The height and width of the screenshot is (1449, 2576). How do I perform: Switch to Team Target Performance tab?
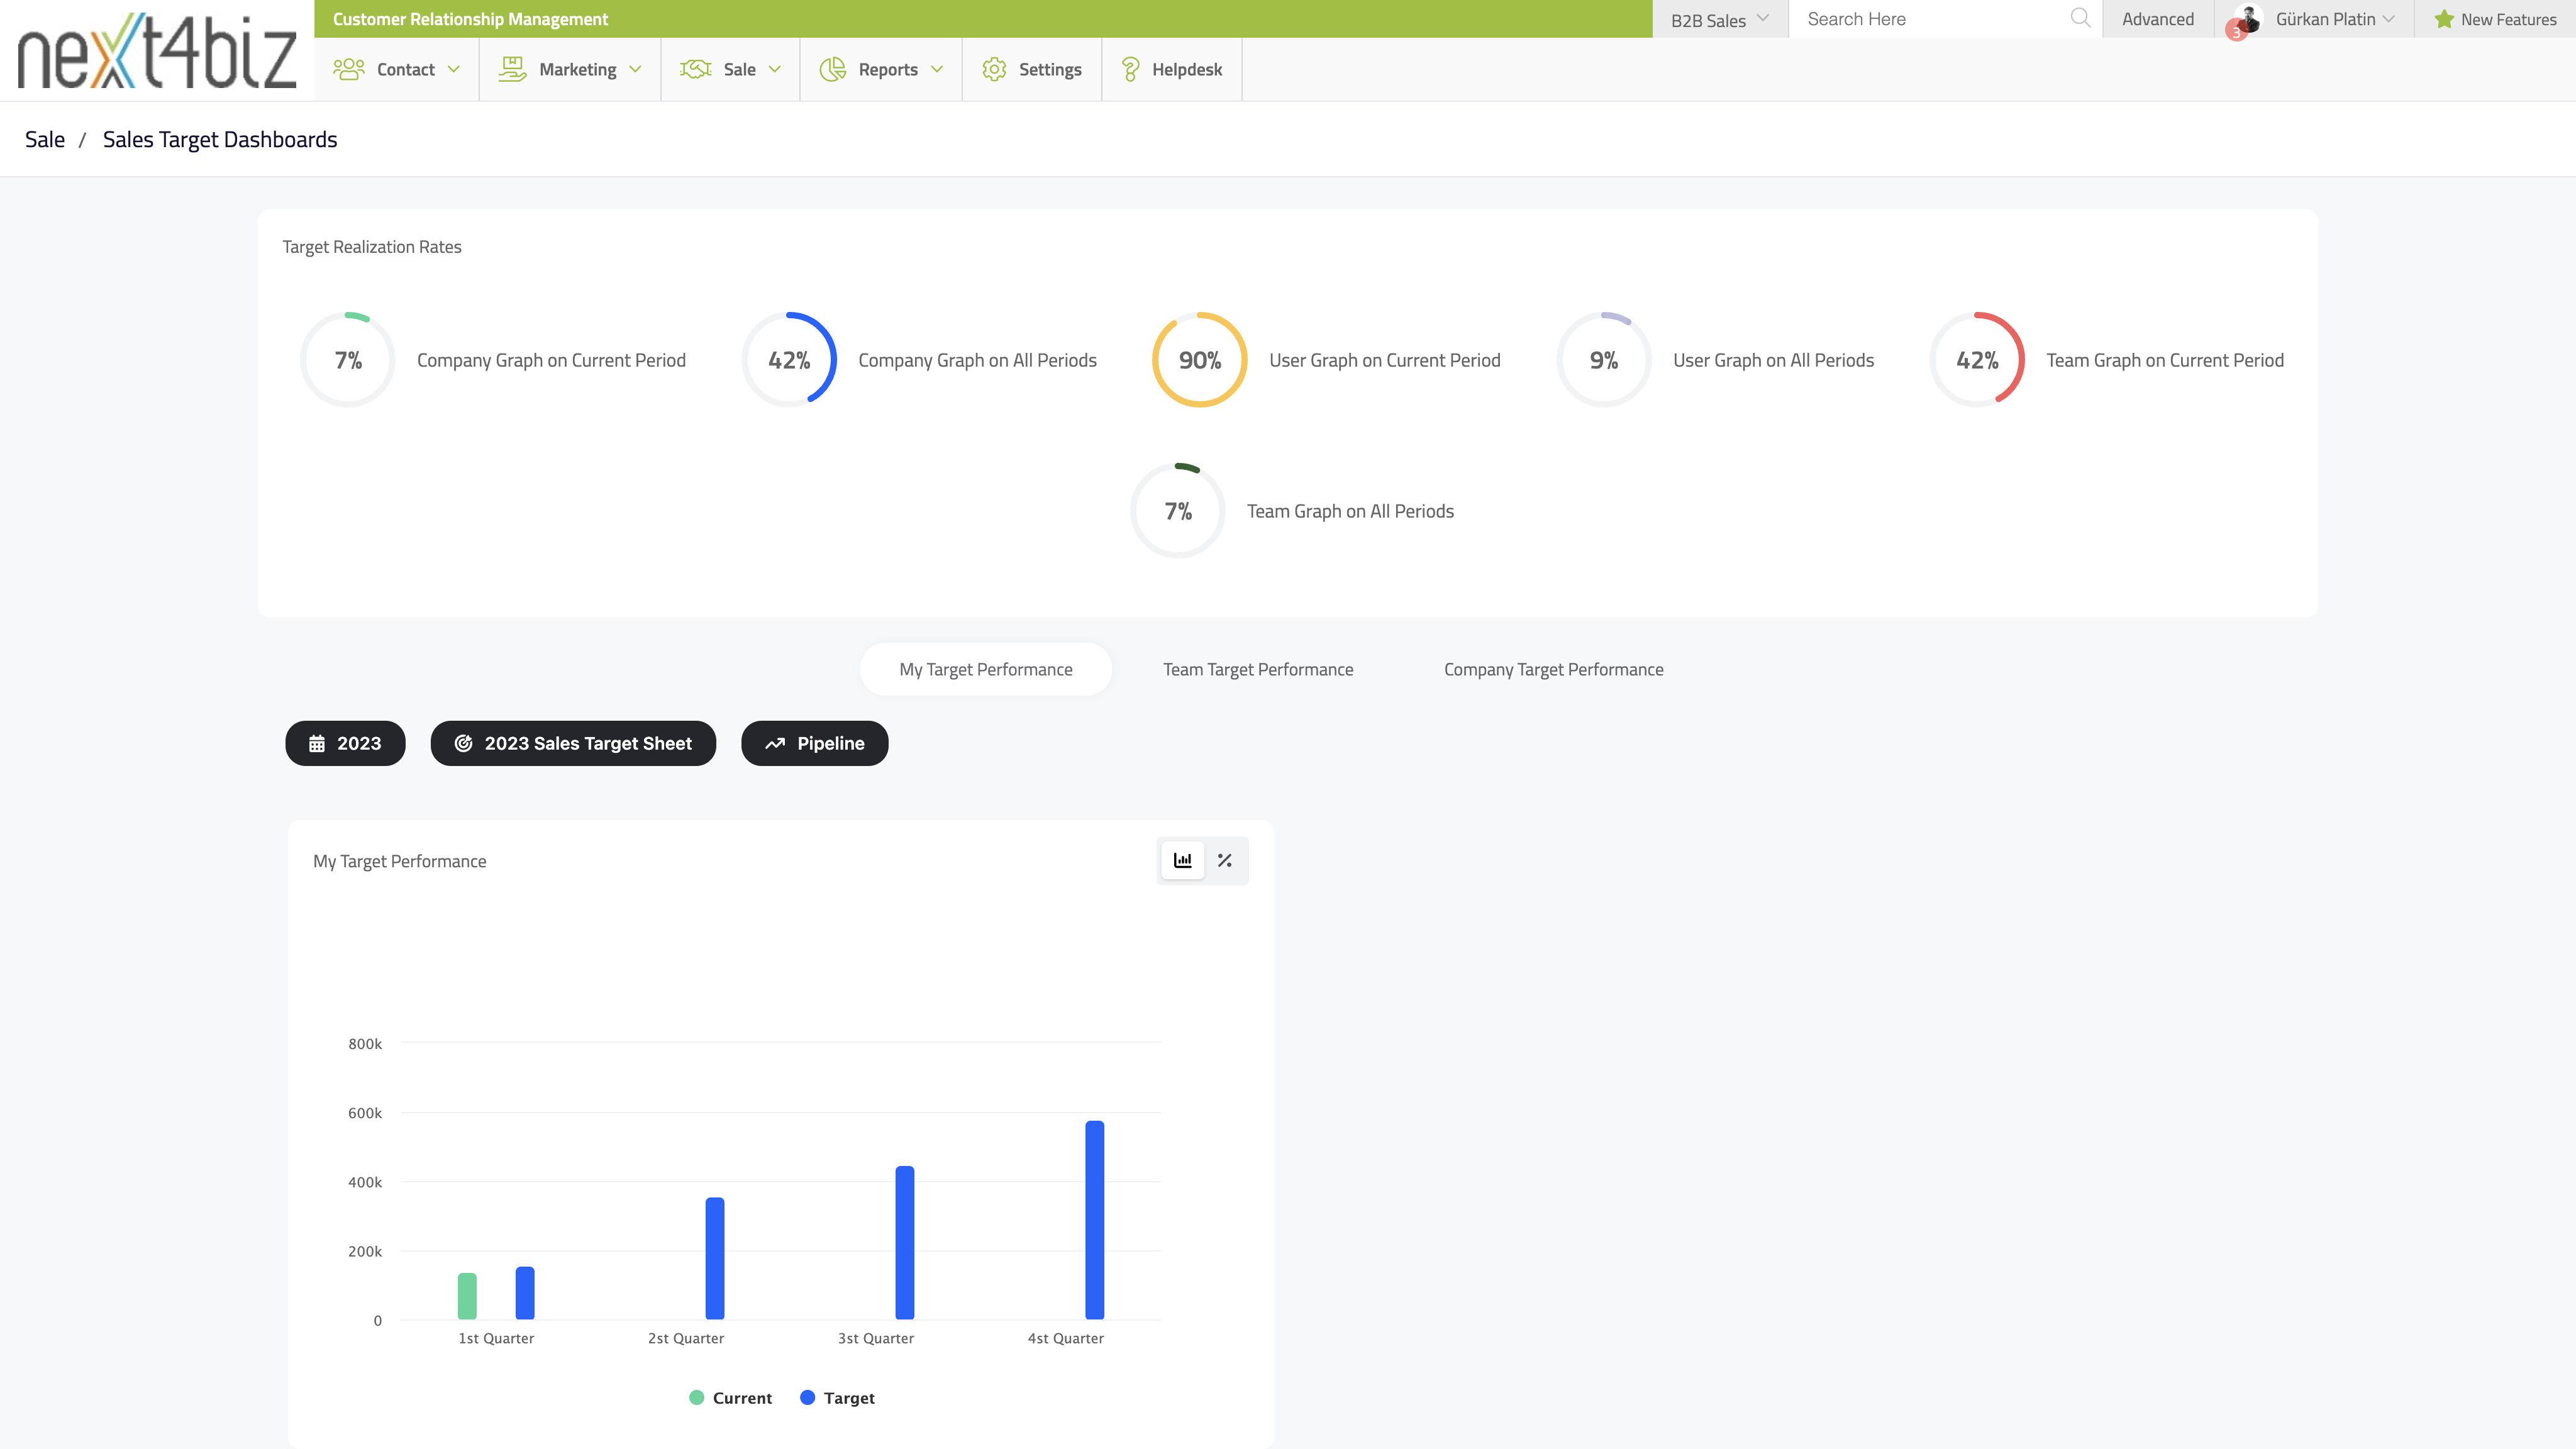(x=1257, y=668)
